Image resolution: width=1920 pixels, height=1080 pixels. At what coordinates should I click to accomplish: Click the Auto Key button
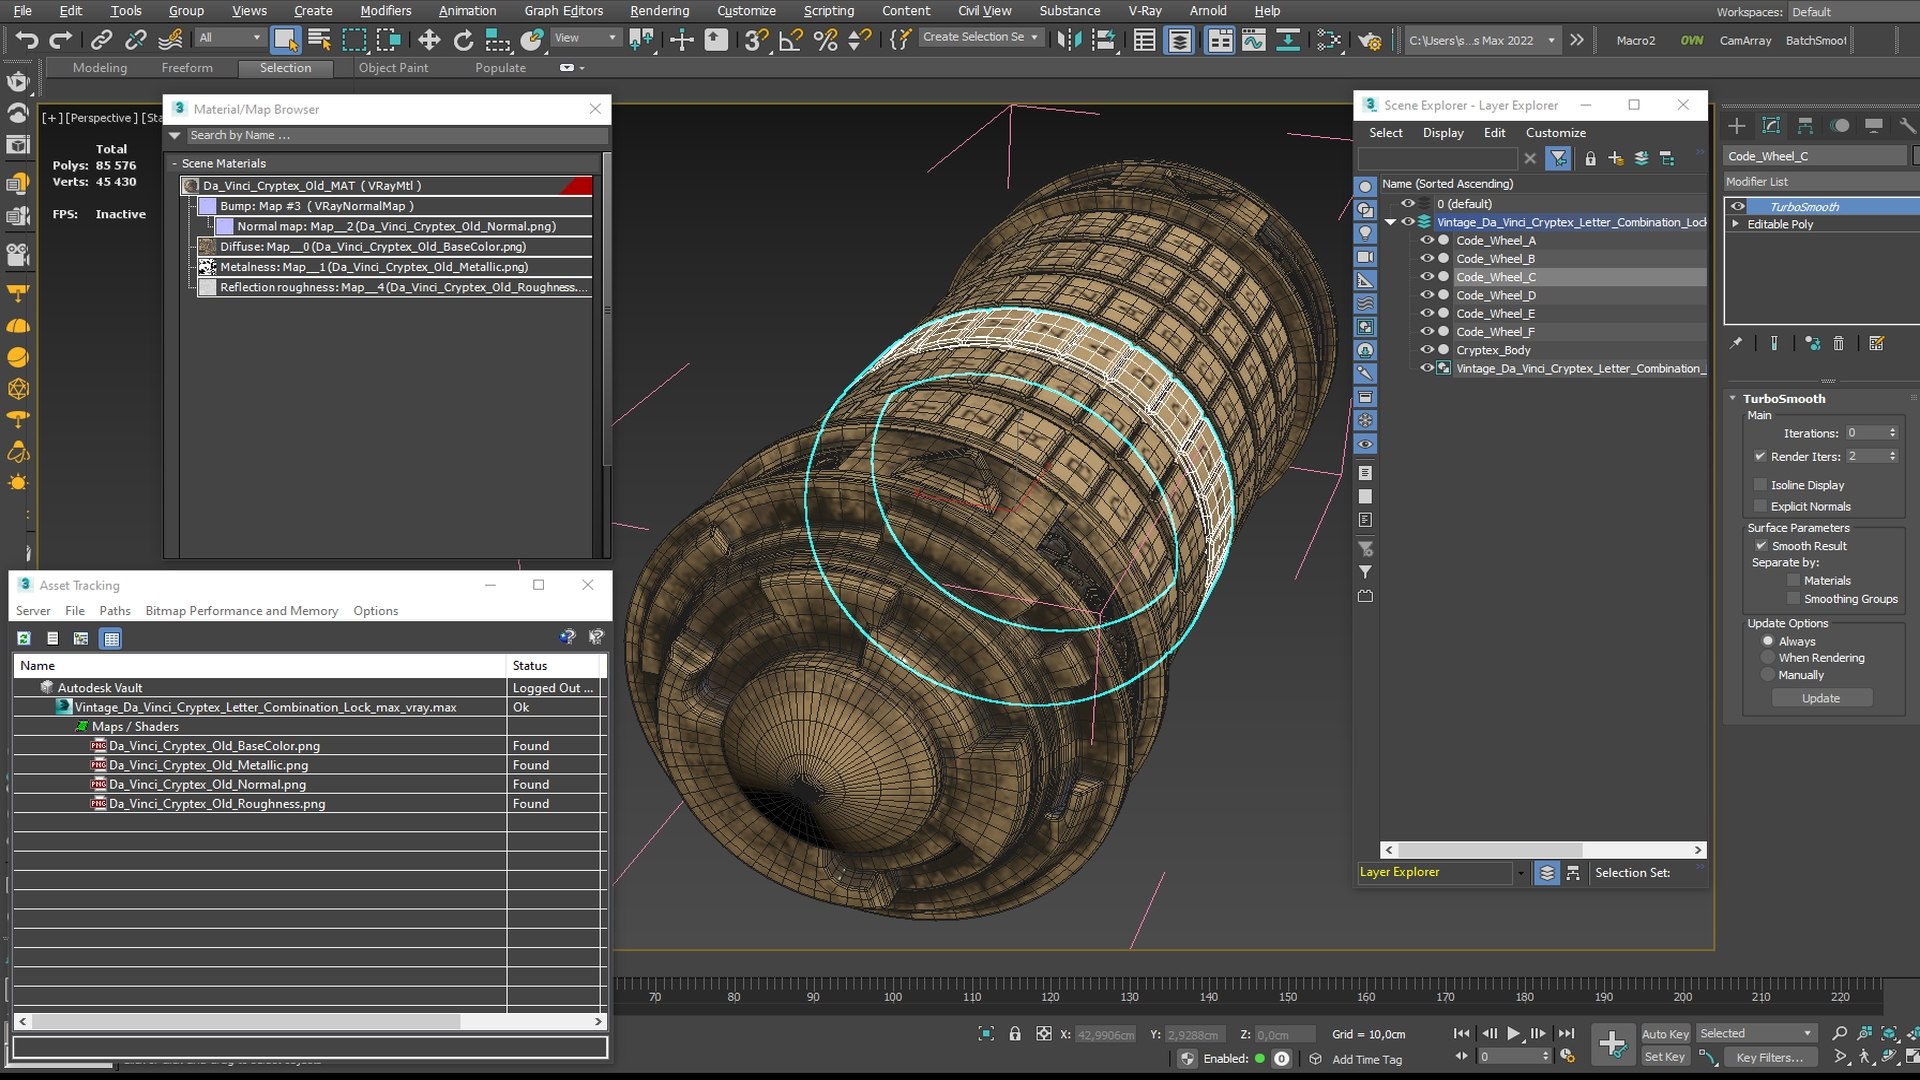click(1665, 1034)
